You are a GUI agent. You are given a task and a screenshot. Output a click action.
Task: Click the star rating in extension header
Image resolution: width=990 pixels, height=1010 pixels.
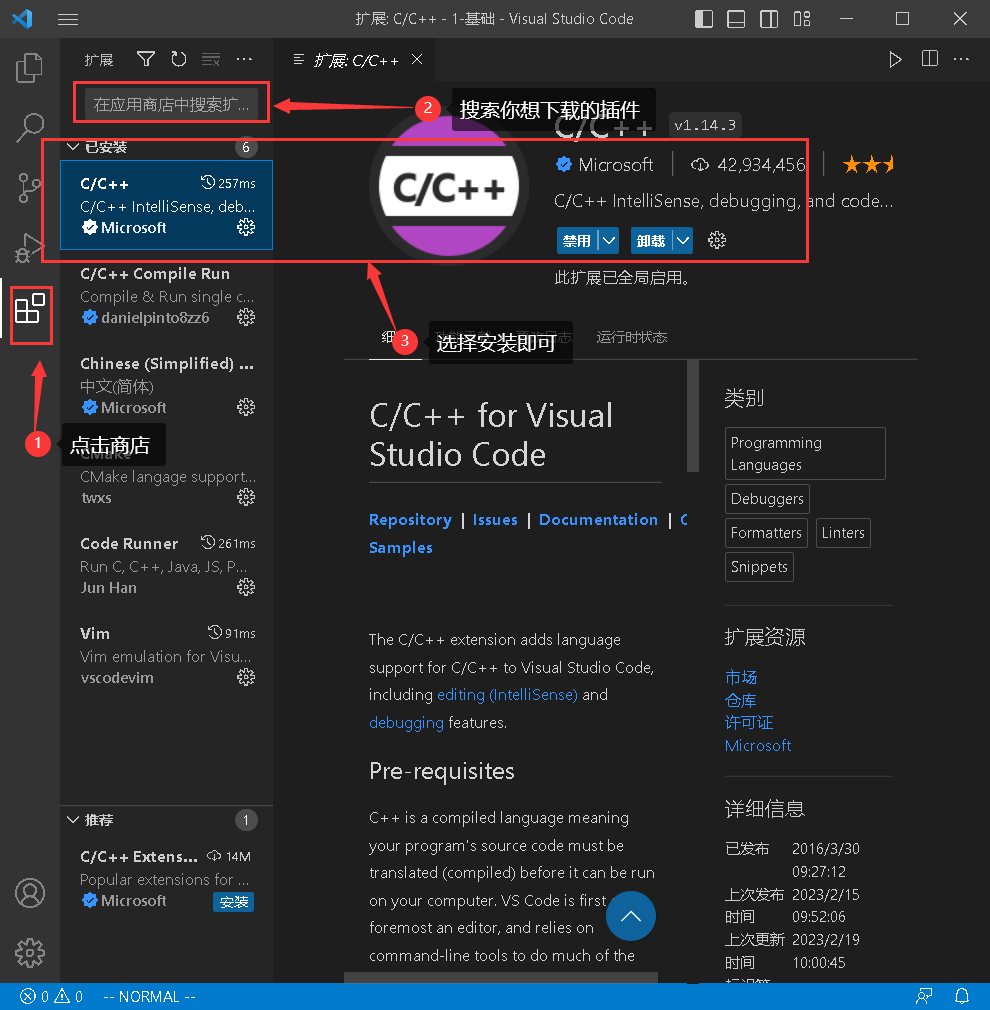pyautogui.click(x=868, y=165)
